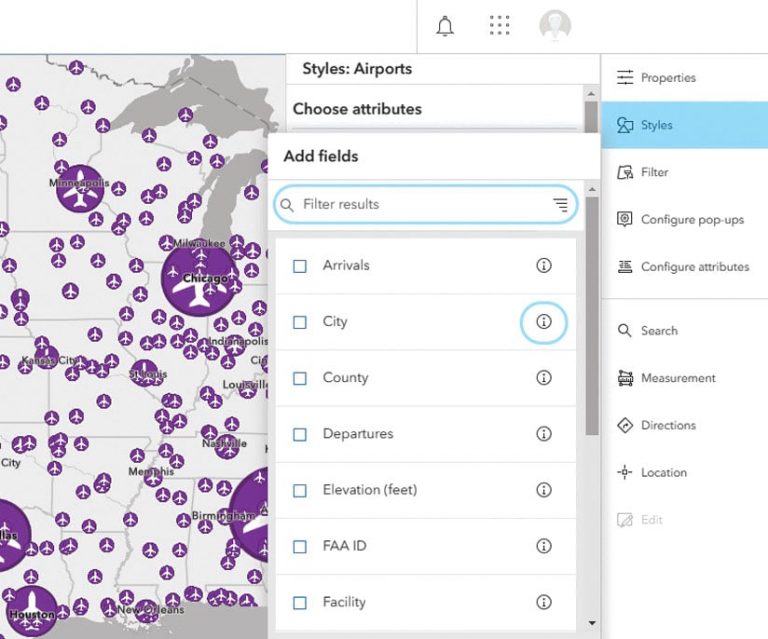Show info for FAA ID field
This screenshot has height=639, width=768.
click(544, 546)
